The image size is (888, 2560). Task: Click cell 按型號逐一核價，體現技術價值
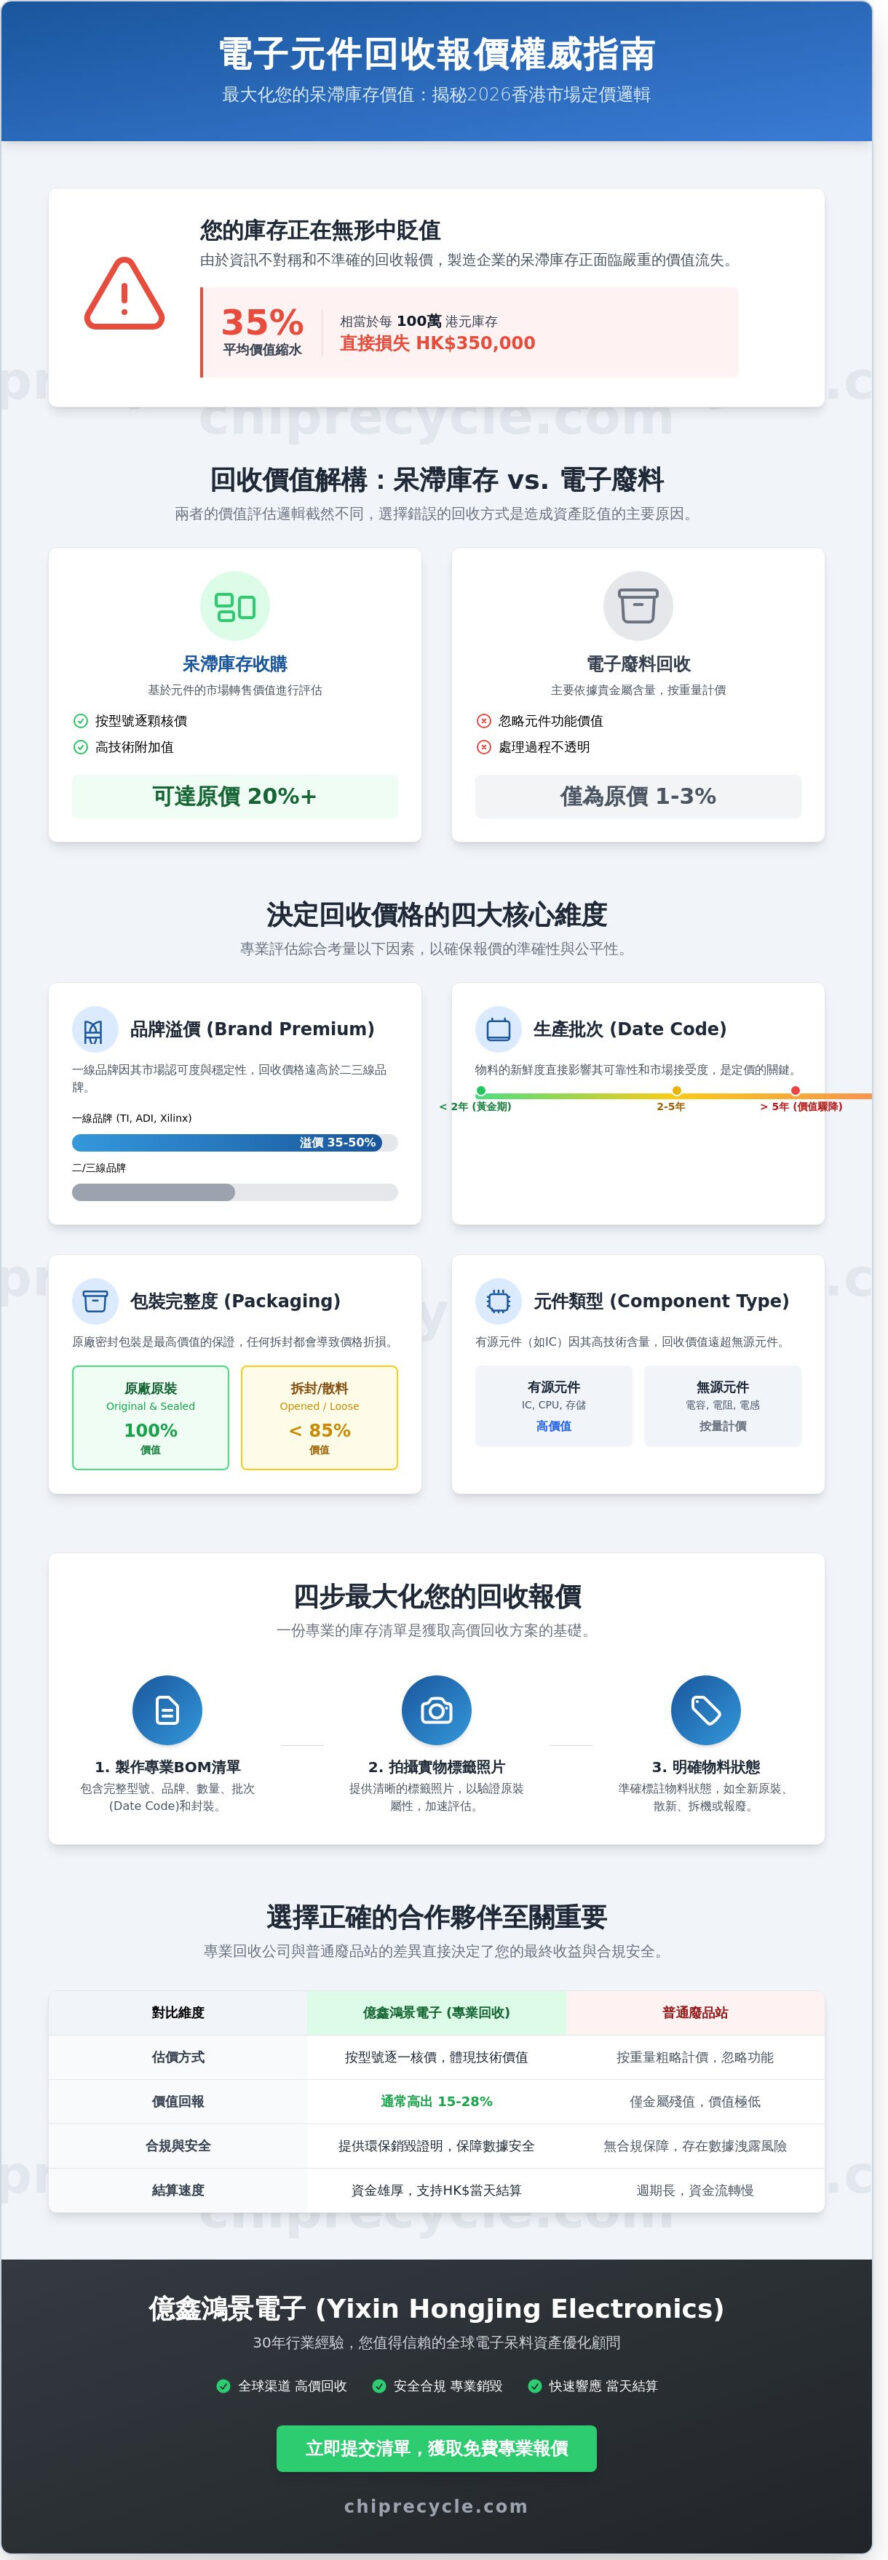436,2057
